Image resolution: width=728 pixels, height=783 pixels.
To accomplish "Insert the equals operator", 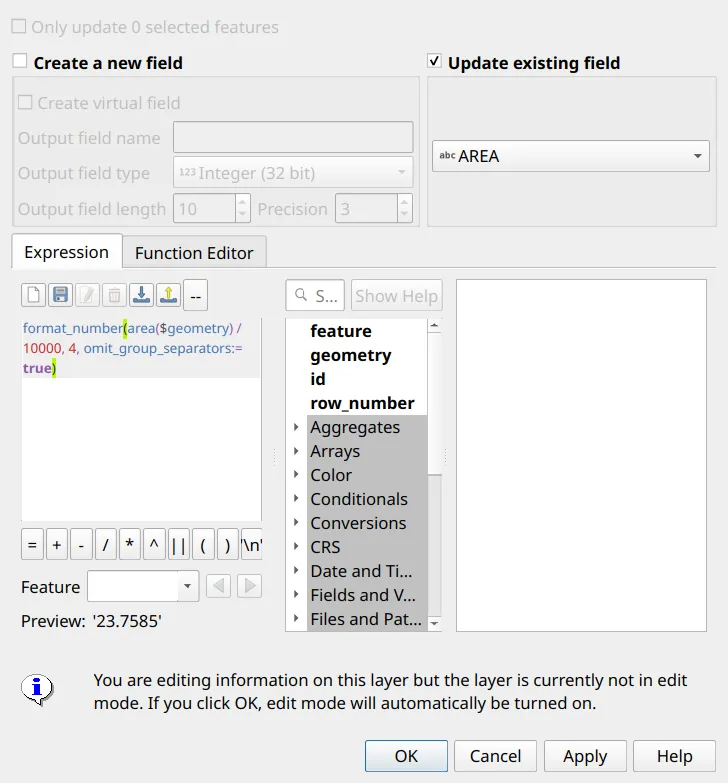I will click(x=32, y=544).
